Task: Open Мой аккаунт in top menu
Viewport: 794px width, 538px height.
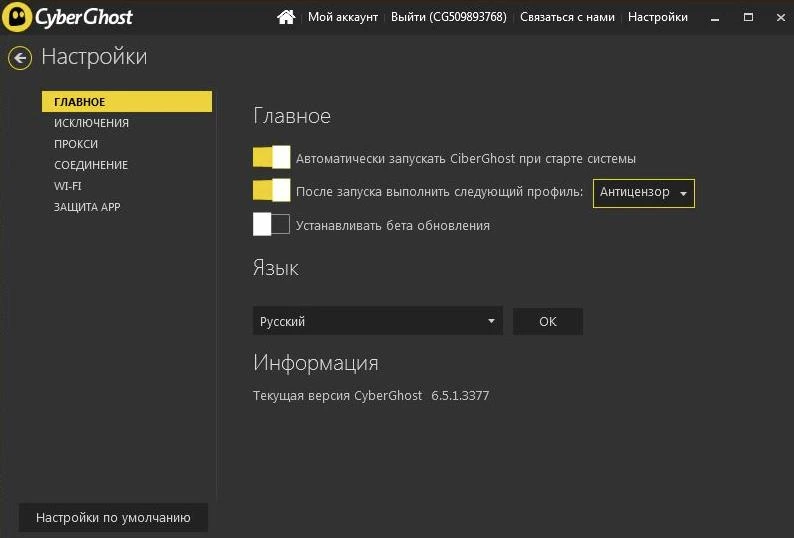Action: 343,17
